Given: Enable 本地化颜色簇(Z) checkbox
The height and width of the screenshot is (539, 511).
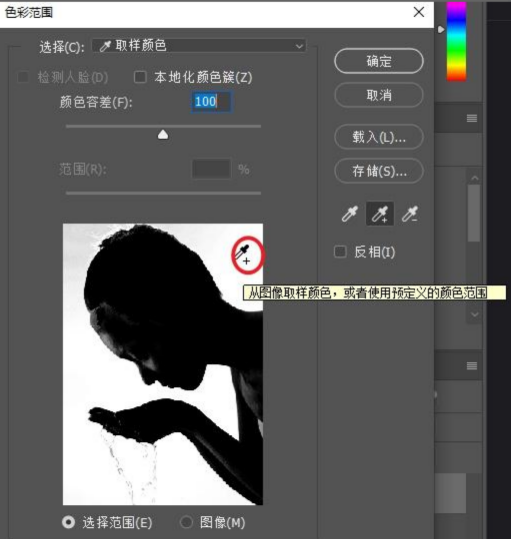Looking at the screenshot, I should pos(140,77).
